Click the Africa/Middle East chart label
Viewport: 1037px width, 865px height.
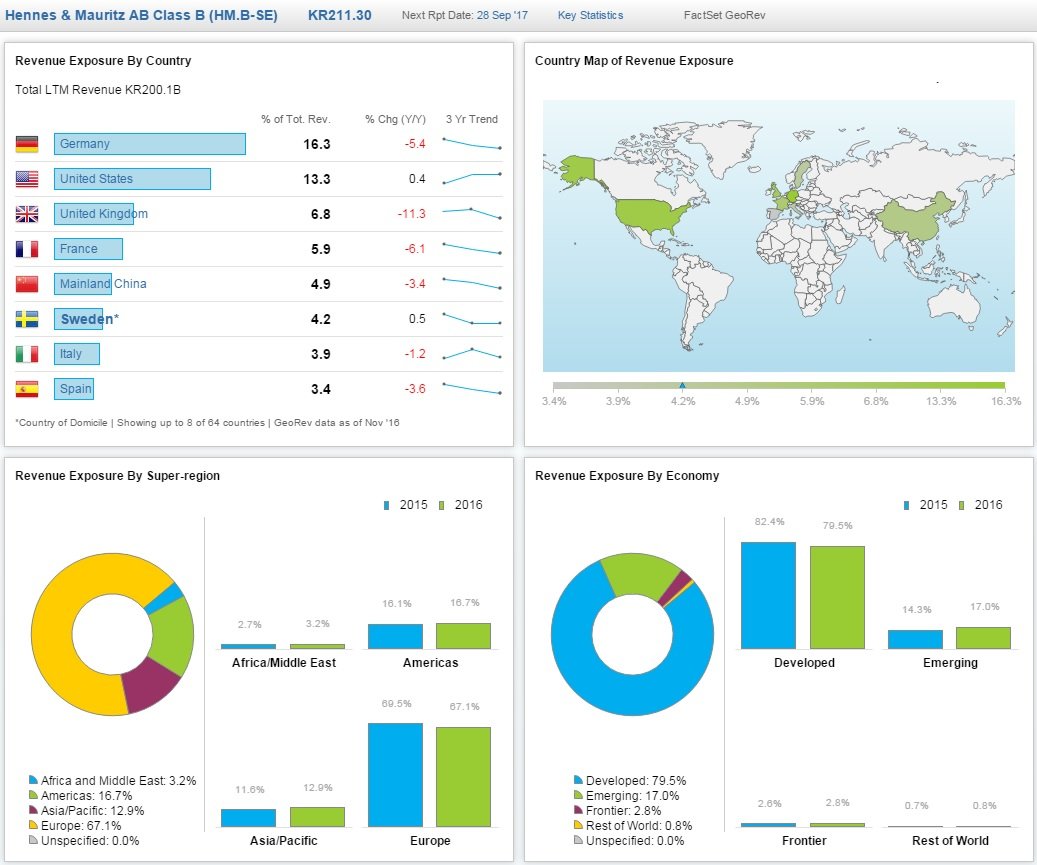pyautogui.click(x=284, y=663)
